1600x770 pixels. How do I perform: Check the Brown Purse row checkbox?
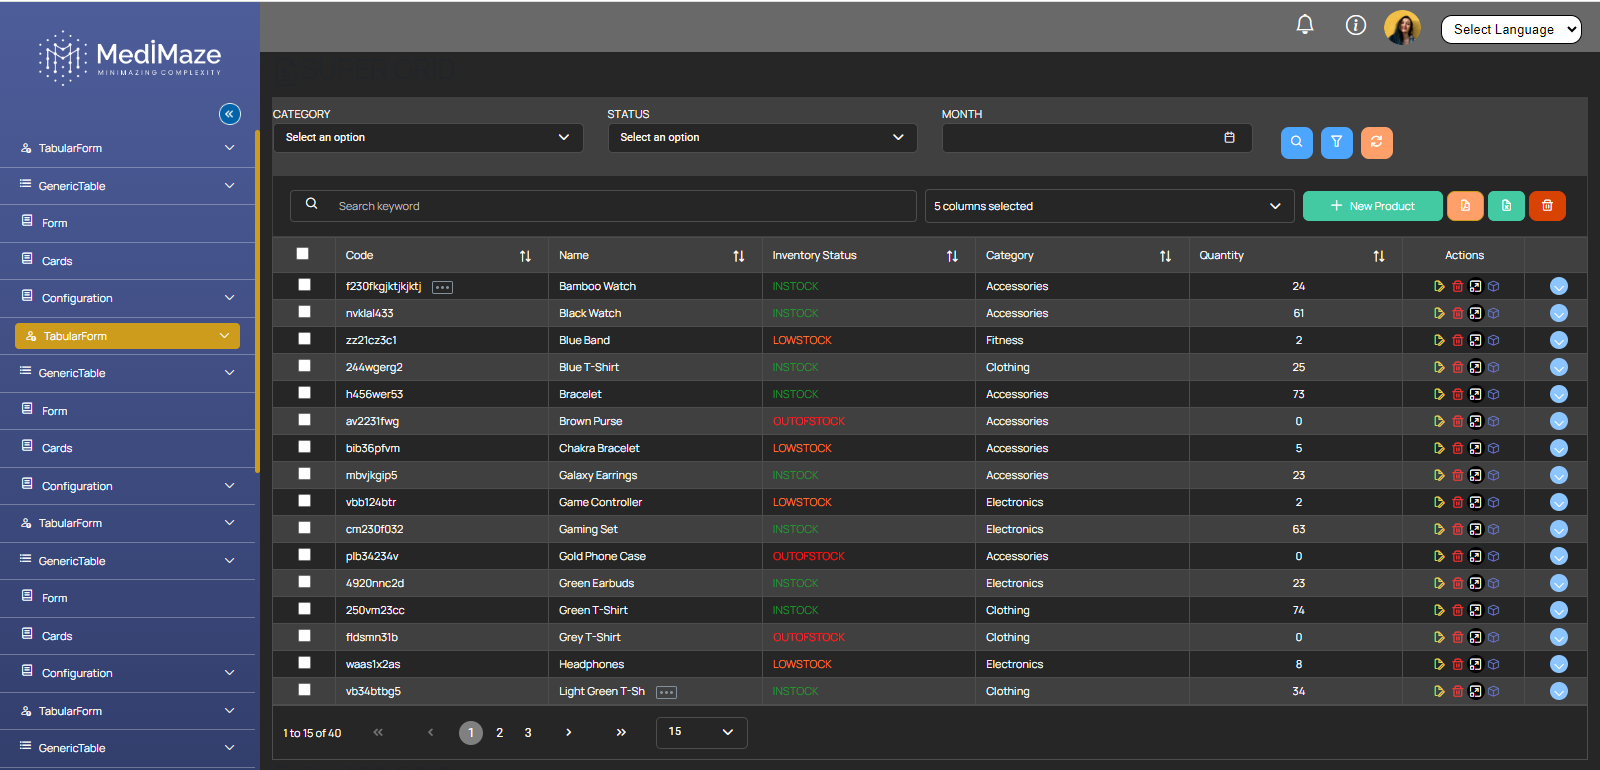304,420
